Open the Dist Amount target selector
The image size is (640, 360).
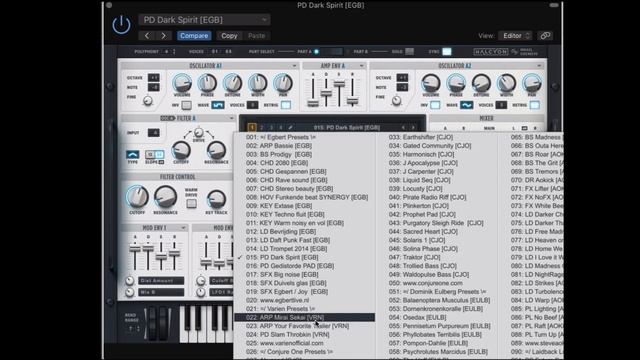(161, 281)
